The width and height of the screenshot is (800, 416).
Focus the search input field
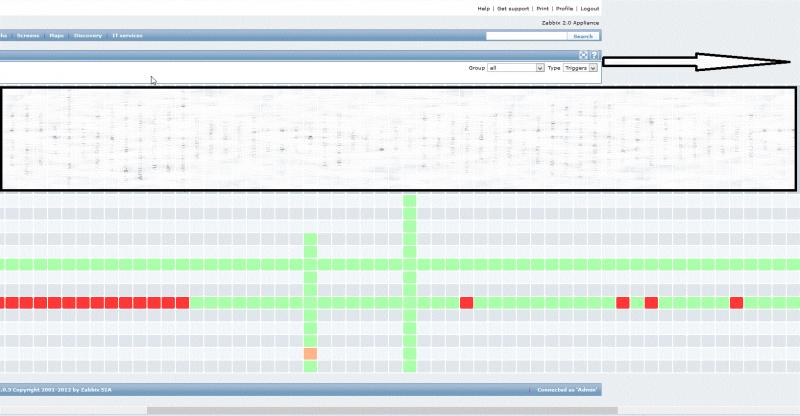[527, 36]
